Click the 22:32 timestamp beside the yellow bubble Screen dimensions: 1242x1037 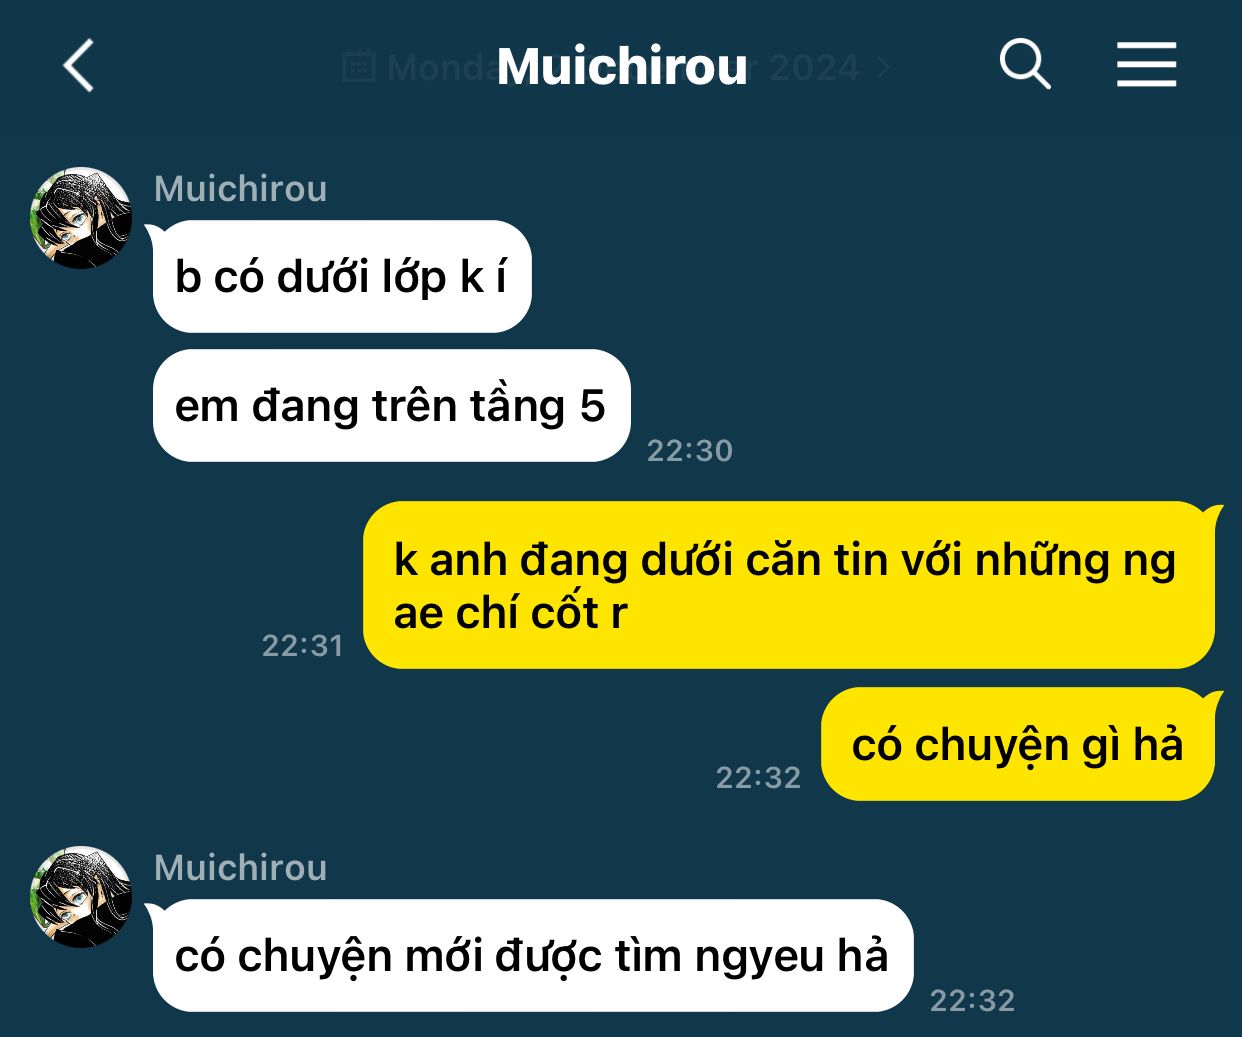(759, 778)
